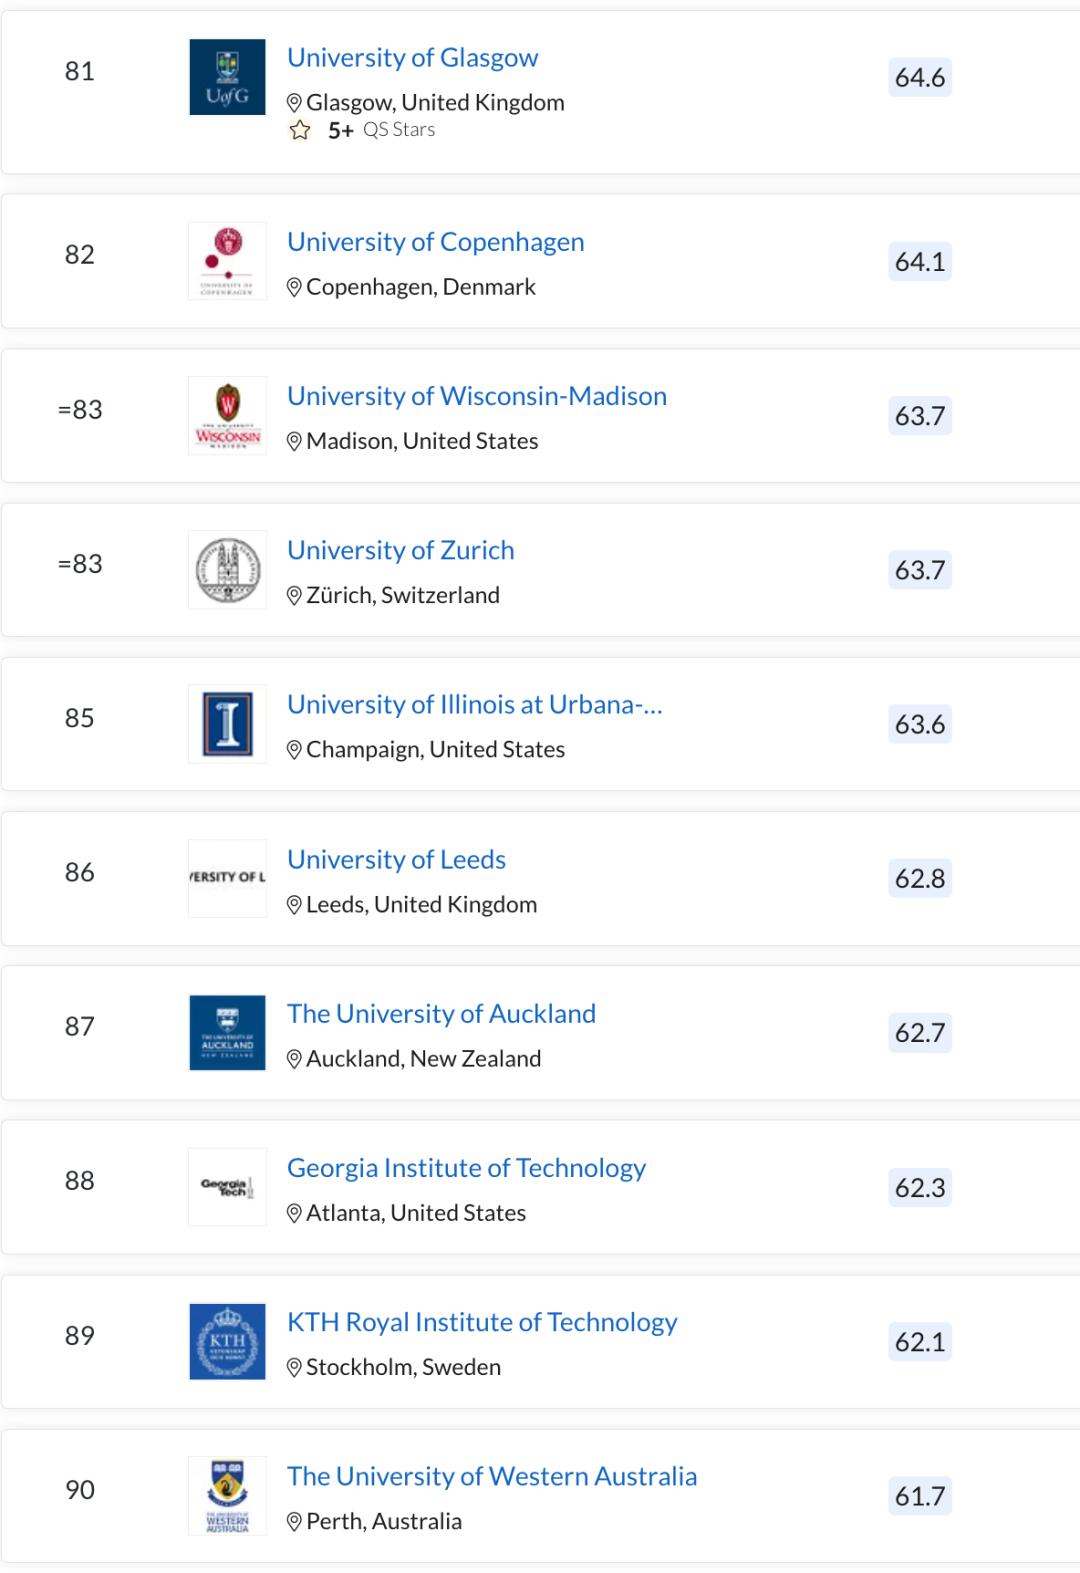
Task: Click the Wisconsin-Madison crest logo
Action: pyautogui.click(x=227, y=415)
